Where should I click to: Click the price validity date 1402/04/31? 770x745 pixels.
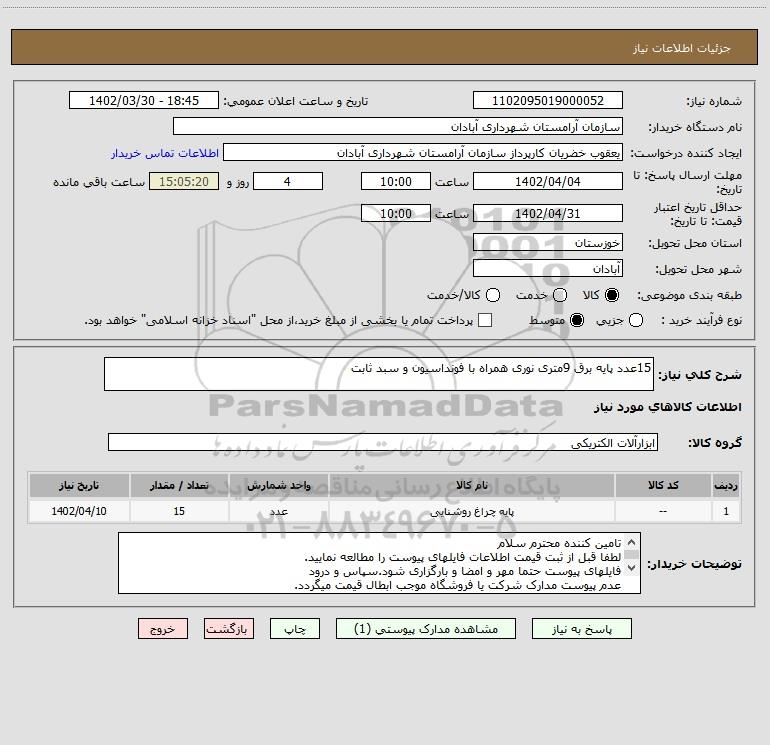coord(548,213)
